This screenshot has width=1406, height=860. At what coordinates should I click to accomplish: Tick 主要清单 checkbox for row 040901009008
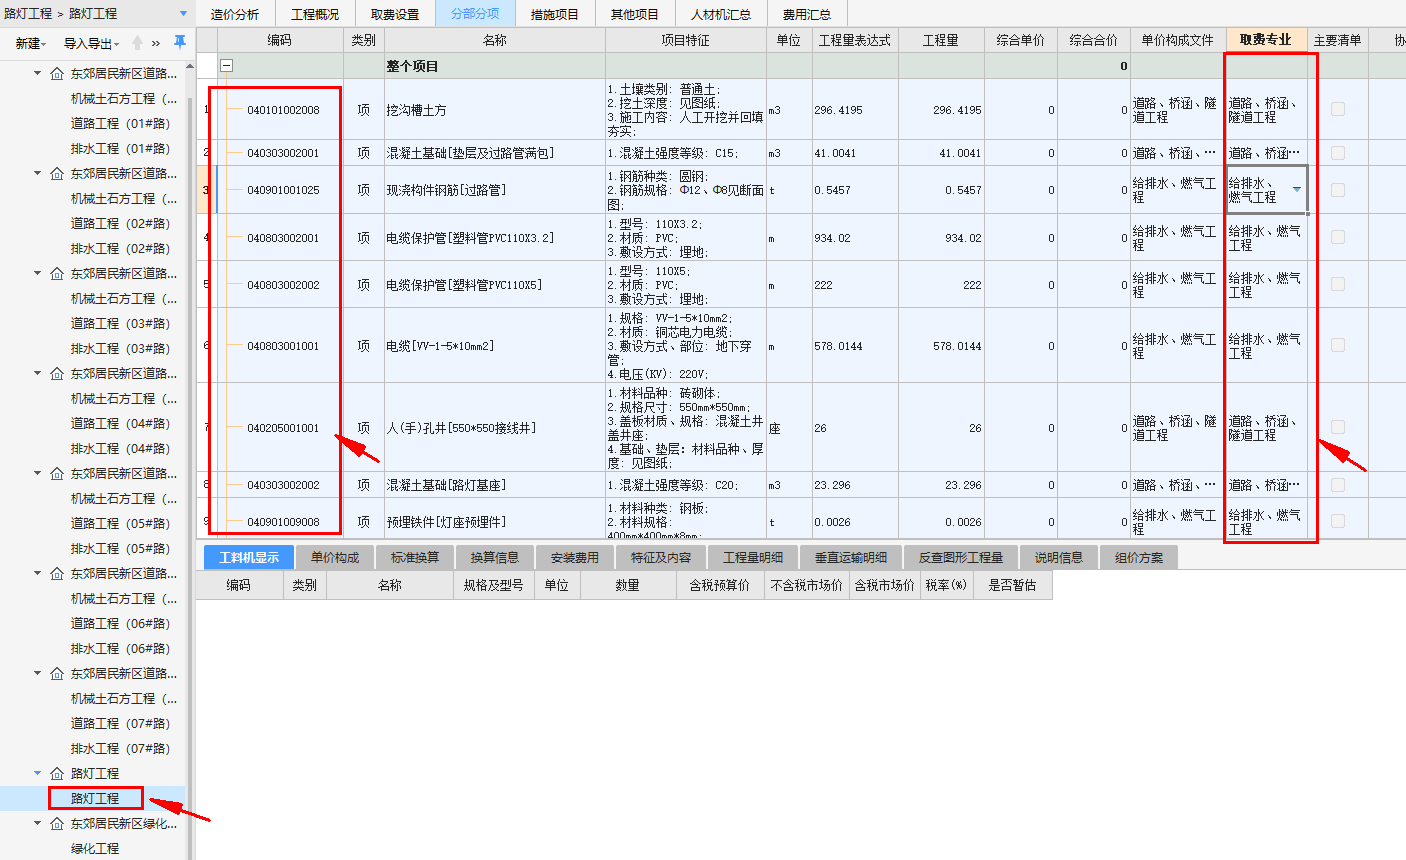pyautogui.click(x=1338, y=521)
